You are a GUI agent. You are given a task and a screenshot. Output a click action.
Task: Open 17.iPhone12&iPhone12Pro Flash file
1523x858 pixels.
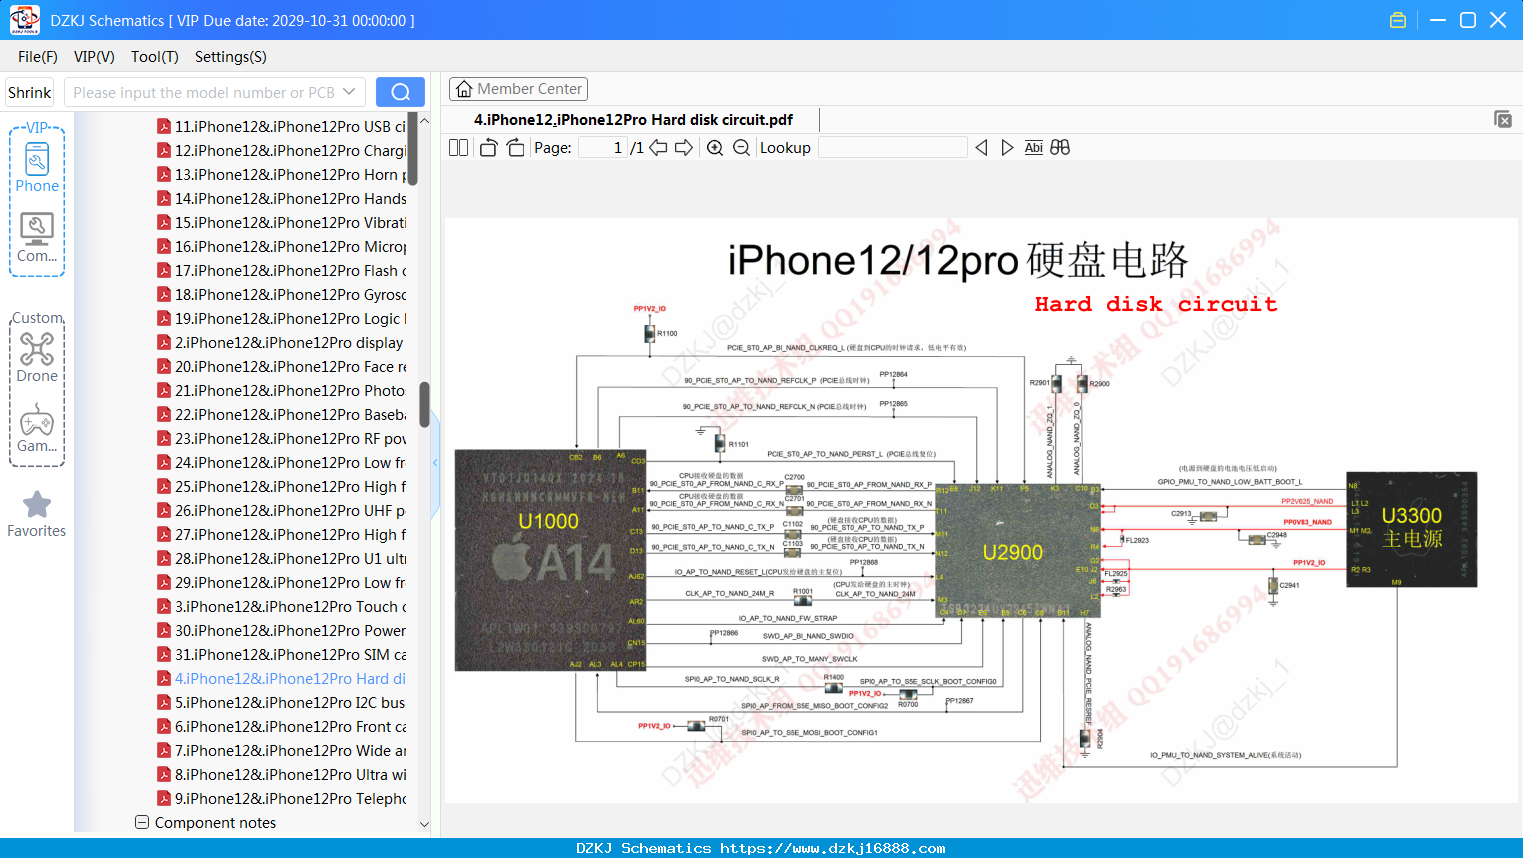click(x=281, y=270)
